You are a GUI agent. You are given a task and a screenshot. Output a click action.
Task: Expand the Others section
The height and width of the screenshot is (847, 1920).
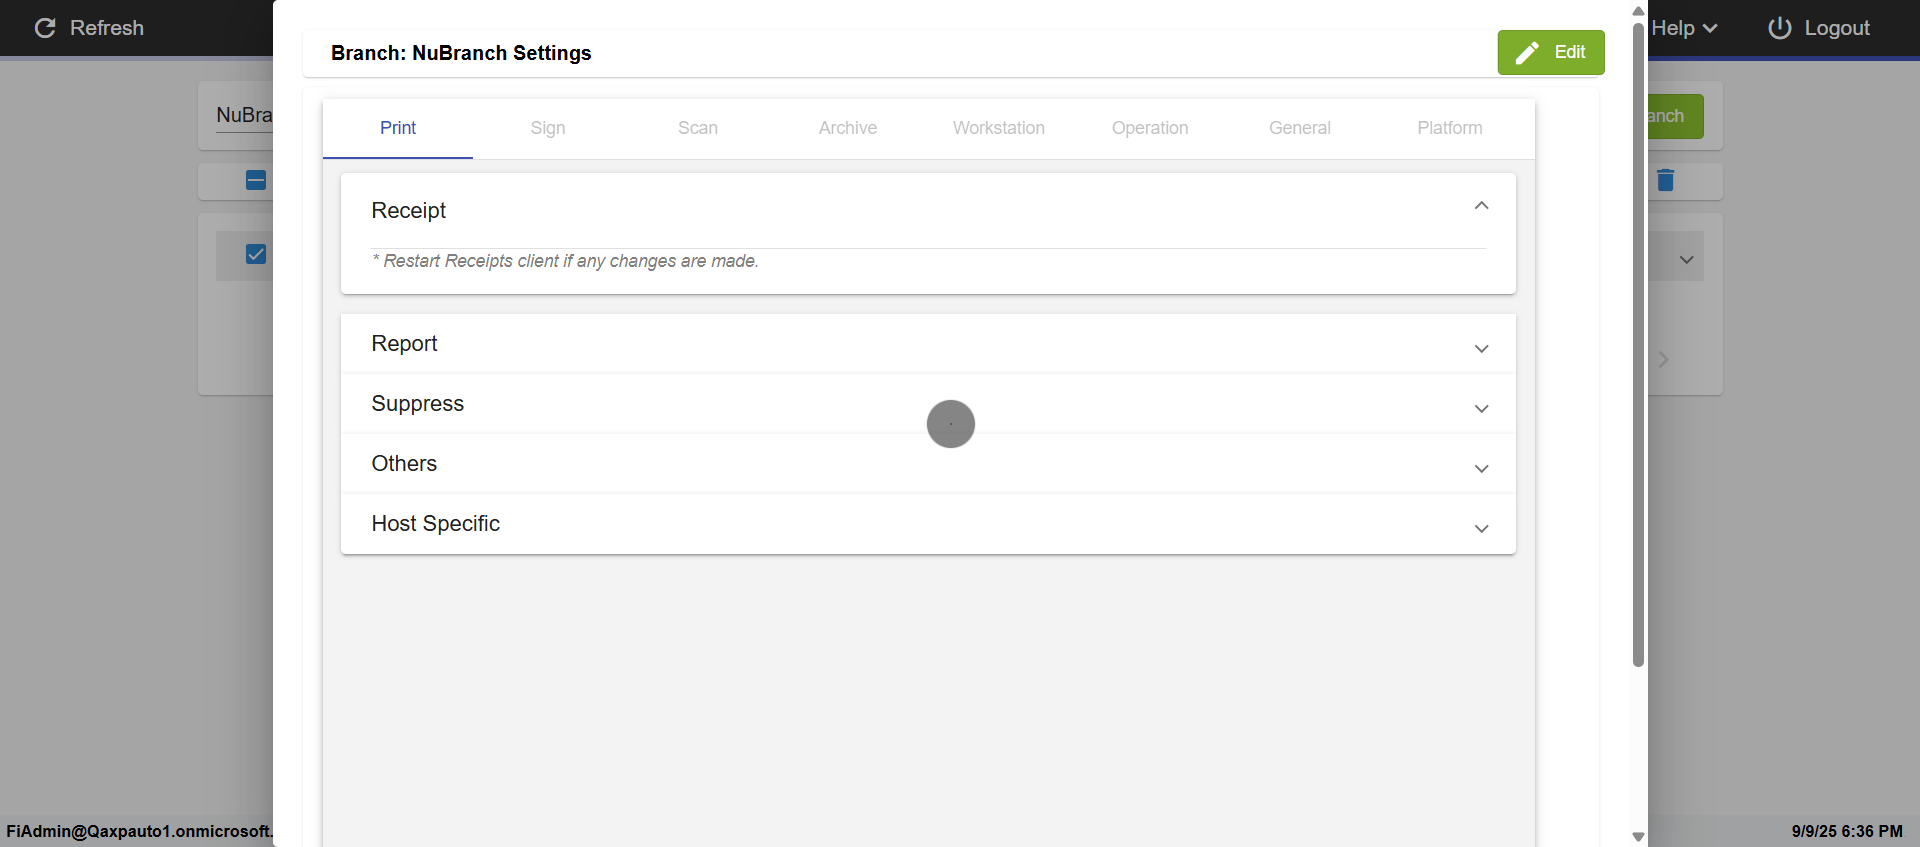(1481, 468)
